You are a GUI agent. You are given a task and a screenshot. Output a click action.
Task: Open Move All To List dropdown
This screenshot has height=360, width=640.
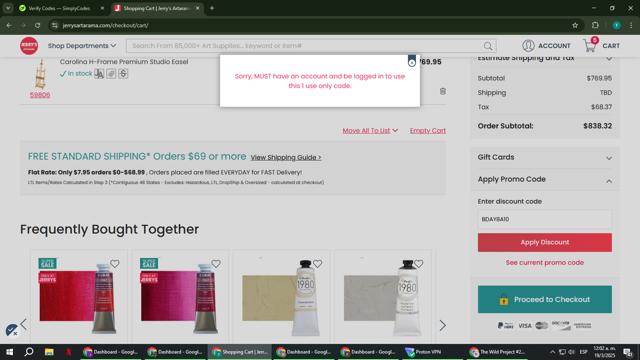coord(370,131)
